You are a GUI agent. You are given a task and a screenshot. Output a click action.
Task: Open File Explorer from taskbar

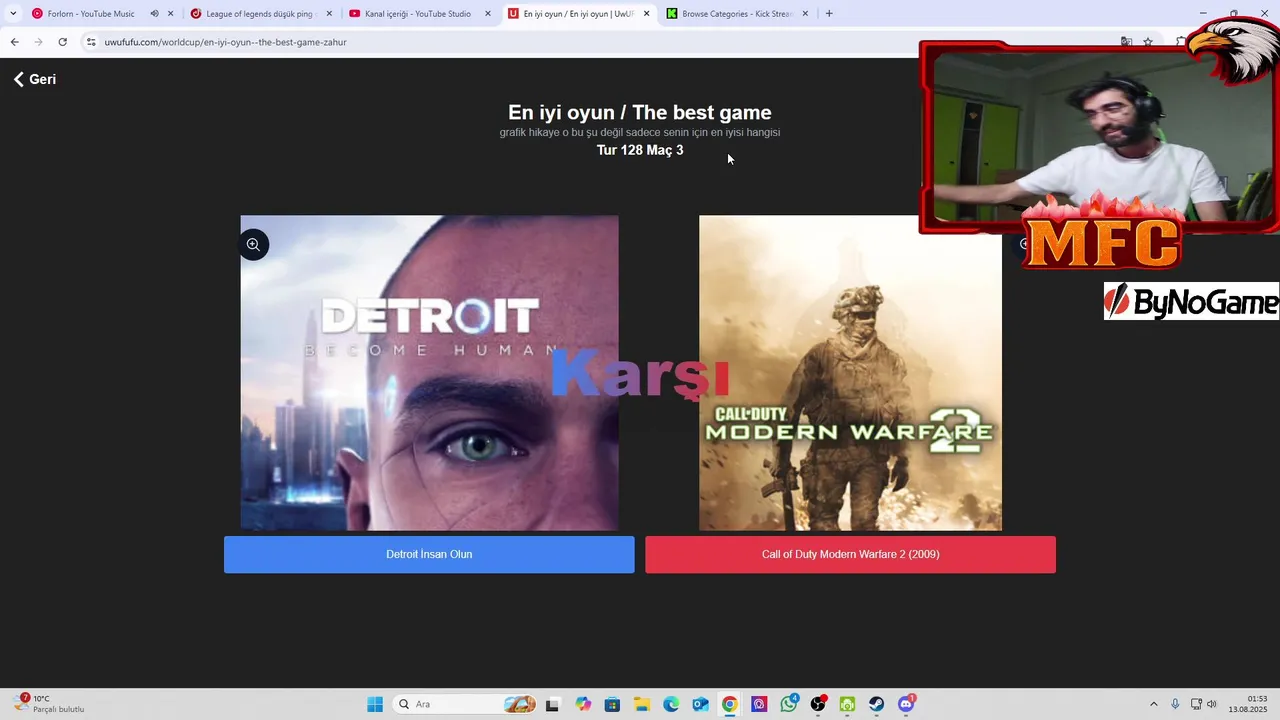(x=642, y=704)
